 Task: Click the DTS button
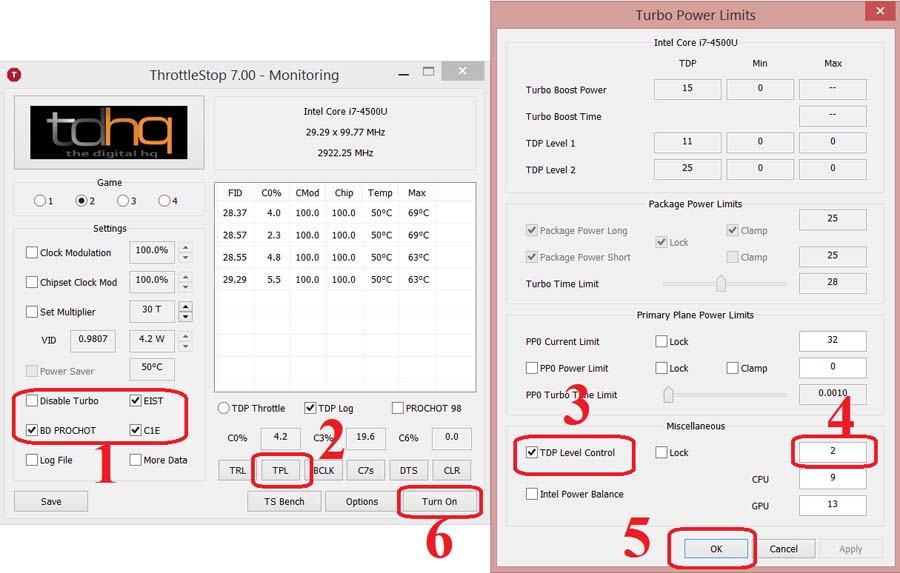pos(409,470)
